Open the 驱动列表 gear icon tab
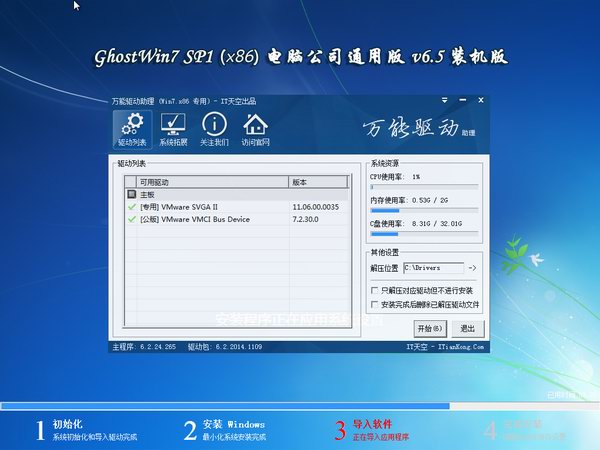600x450 pixels. [x=132, y=129]
